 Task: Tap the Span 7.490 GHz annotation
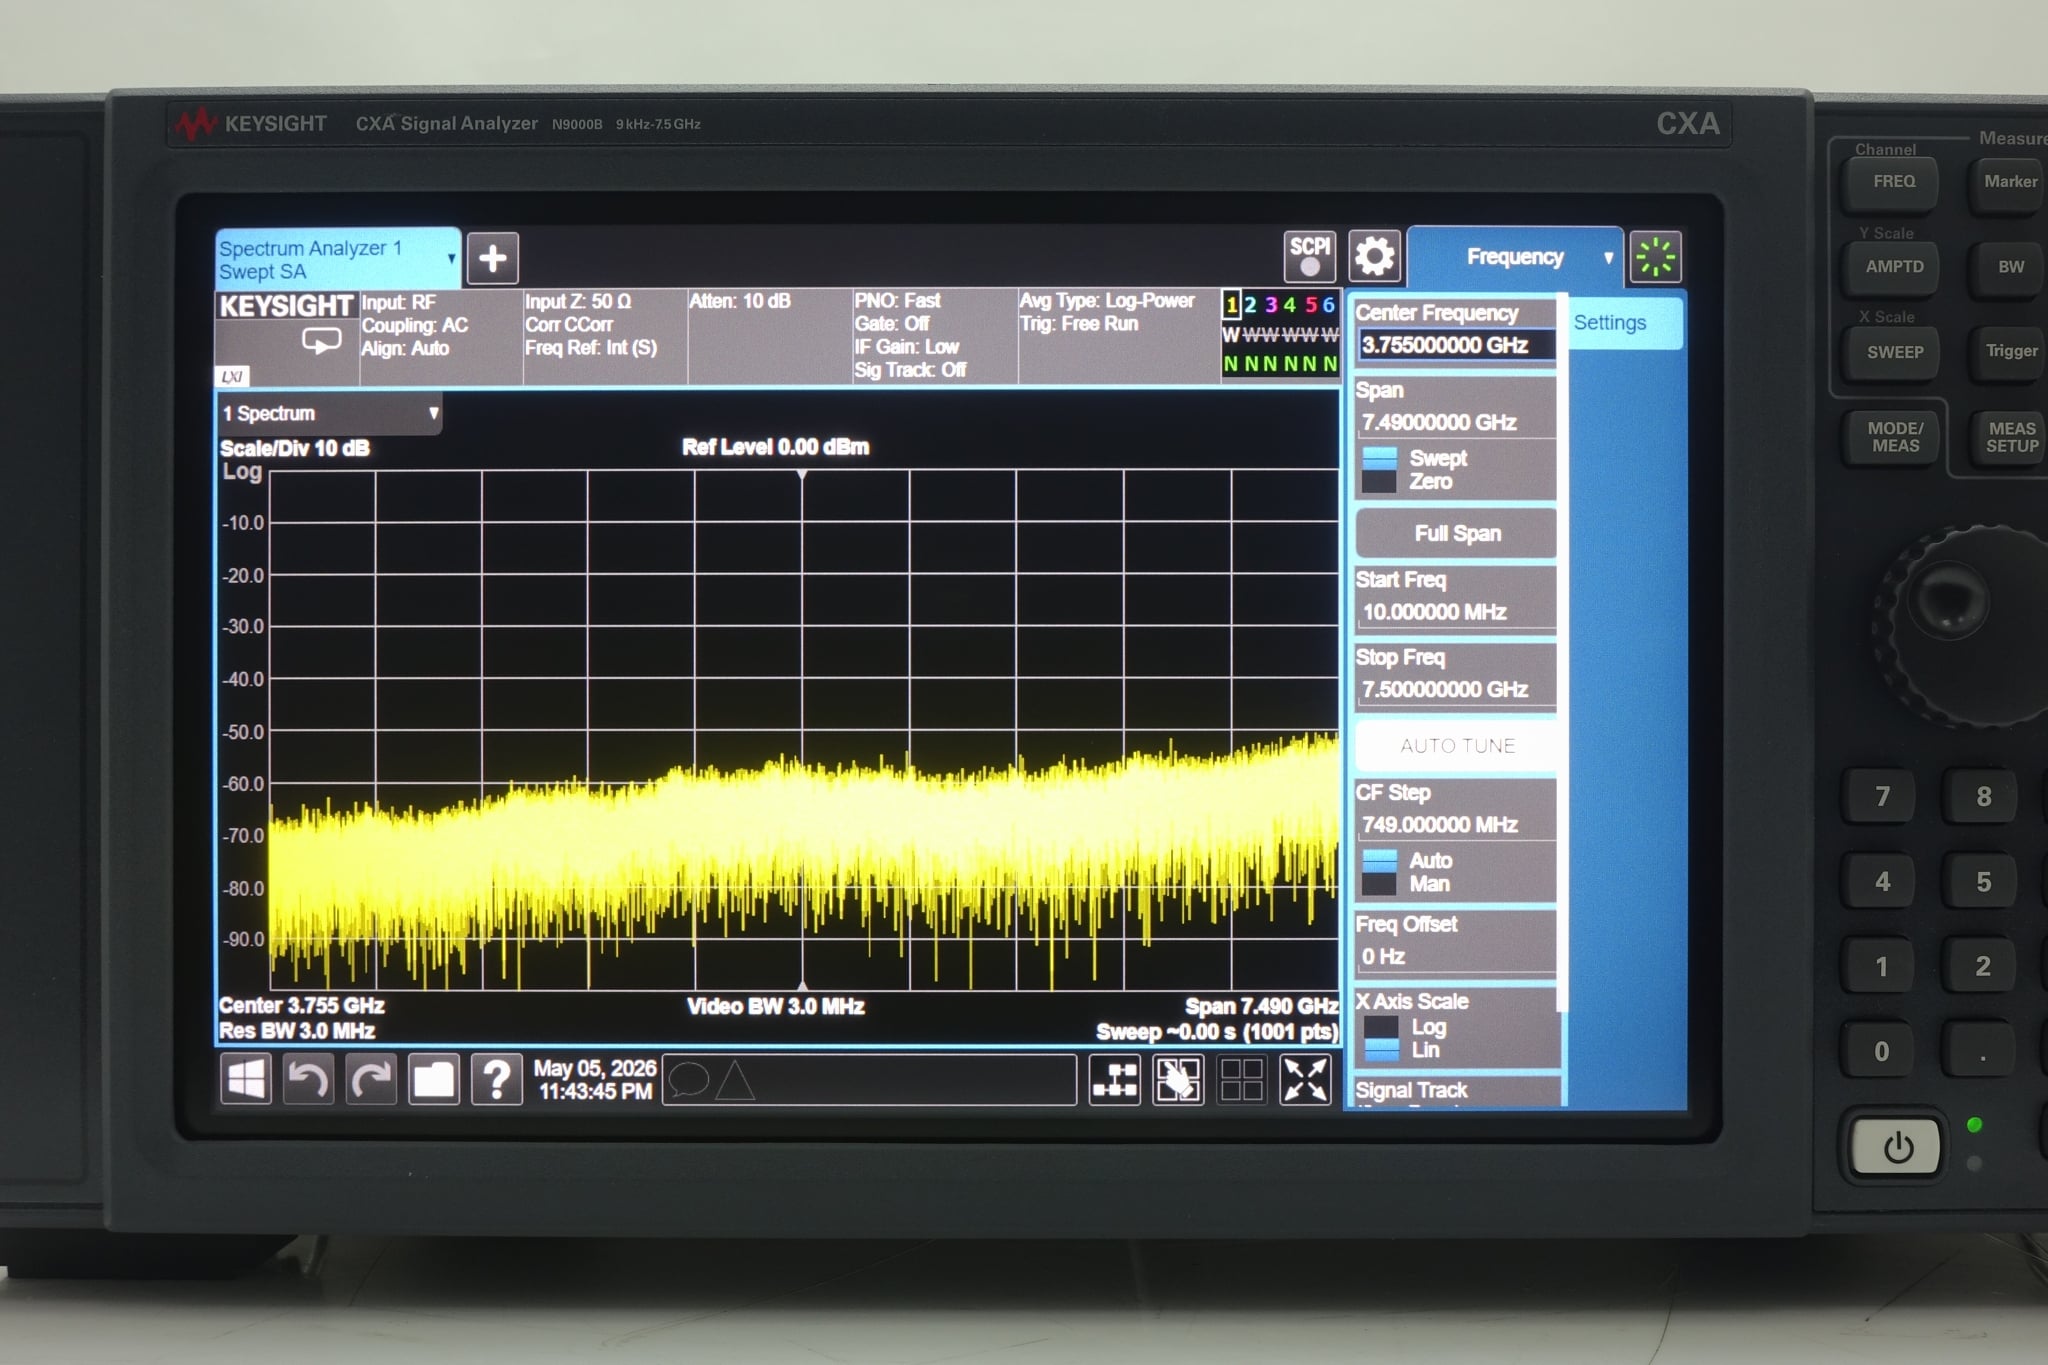click(x=1262, y=1006)
